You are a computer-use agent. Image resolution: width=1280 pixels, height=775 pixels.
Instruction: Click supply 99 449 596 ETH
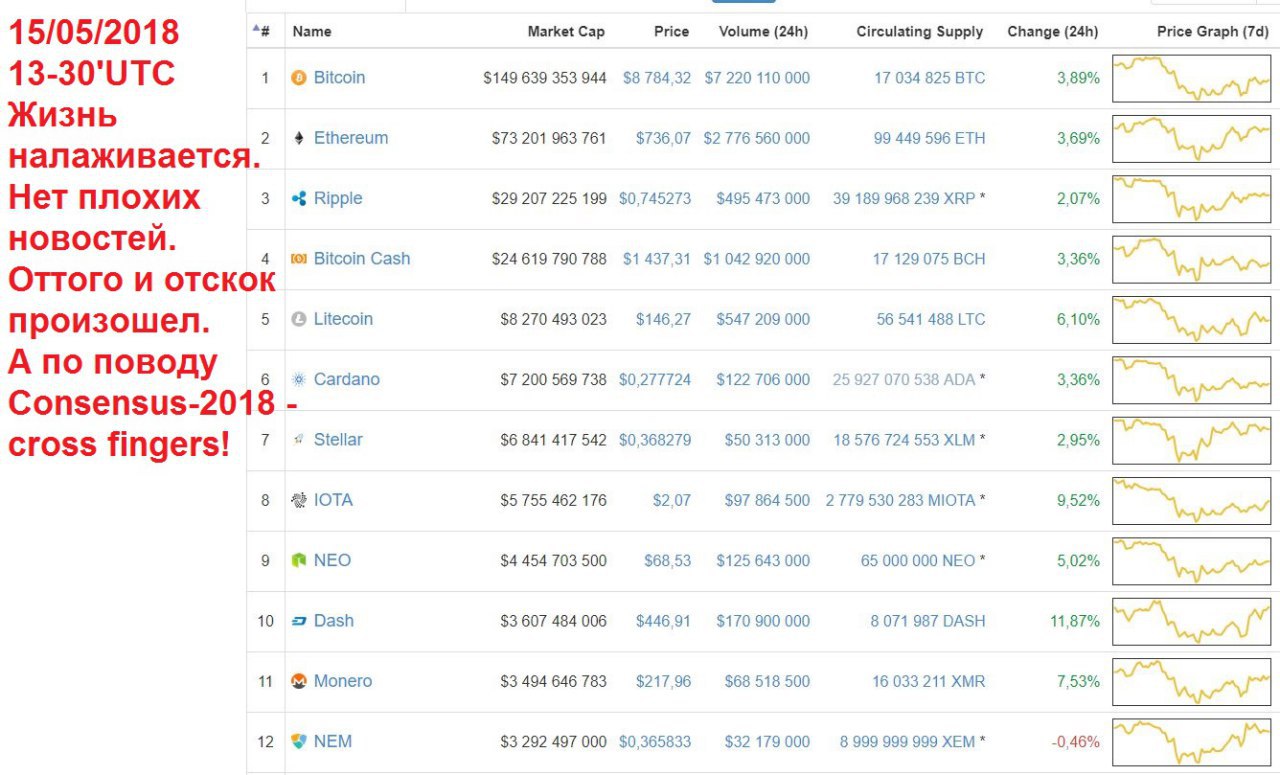click(929, 138)
